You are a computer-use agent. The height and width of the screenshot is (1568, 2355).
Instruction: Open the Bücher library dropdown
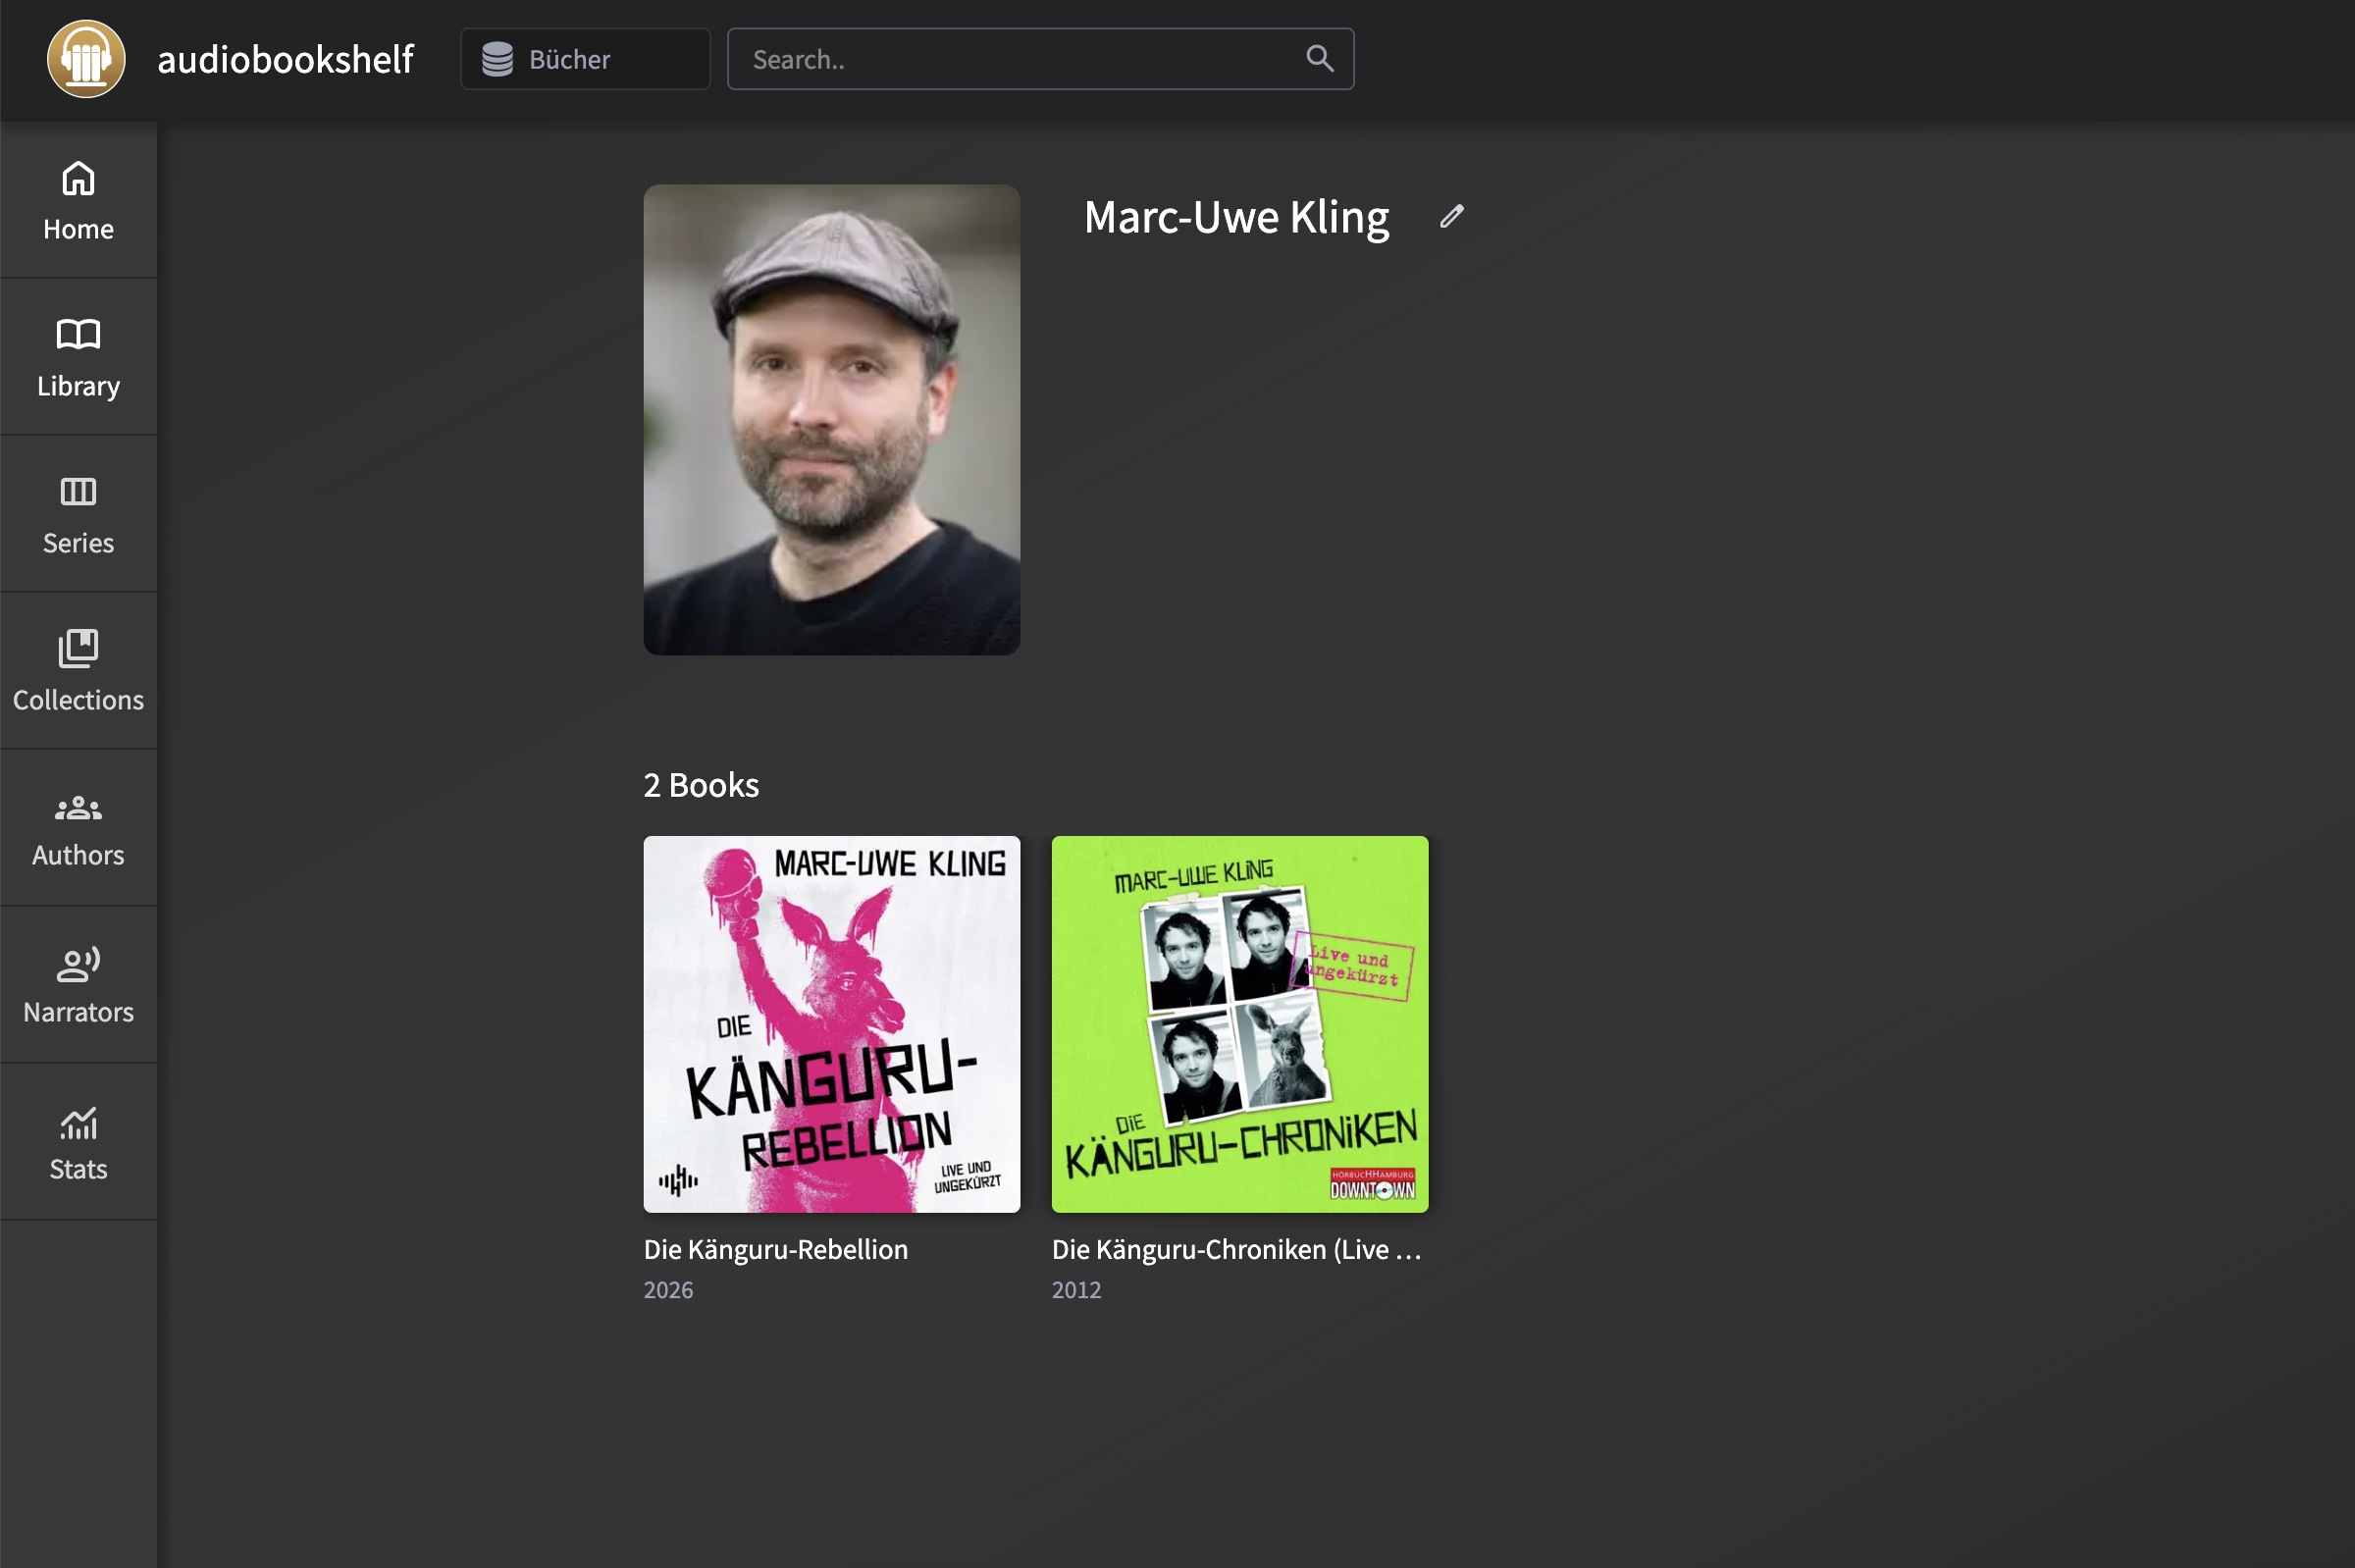(x=585, y=59)
